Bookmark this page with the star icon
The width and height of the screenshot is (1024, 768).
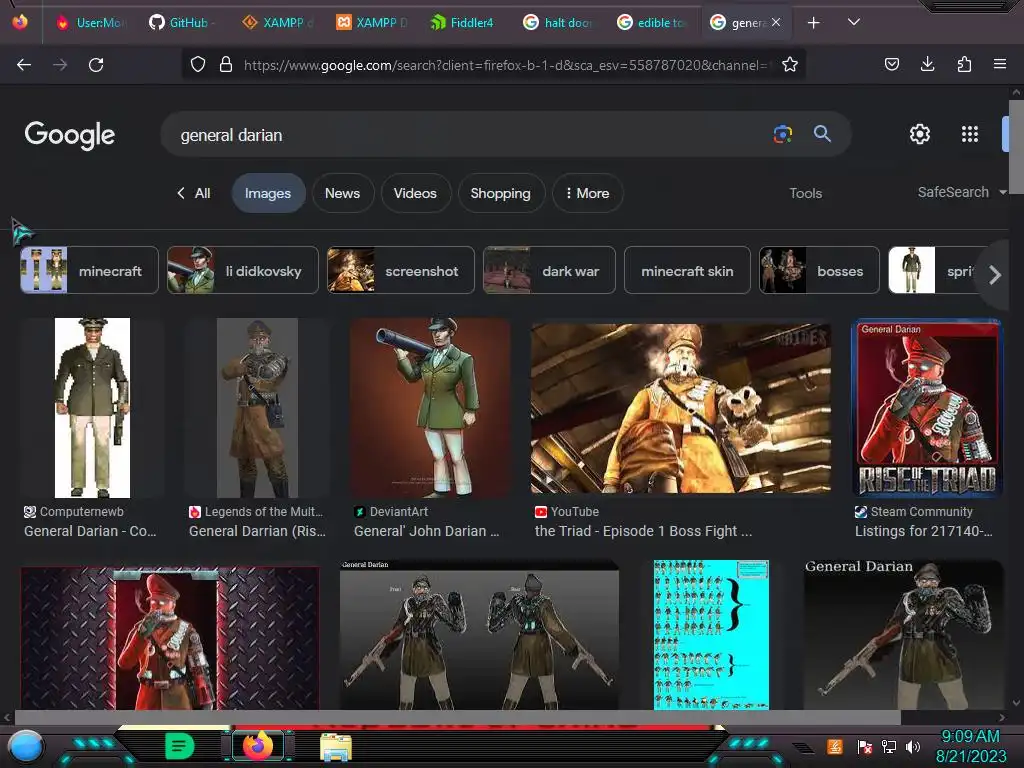[790, 65]
